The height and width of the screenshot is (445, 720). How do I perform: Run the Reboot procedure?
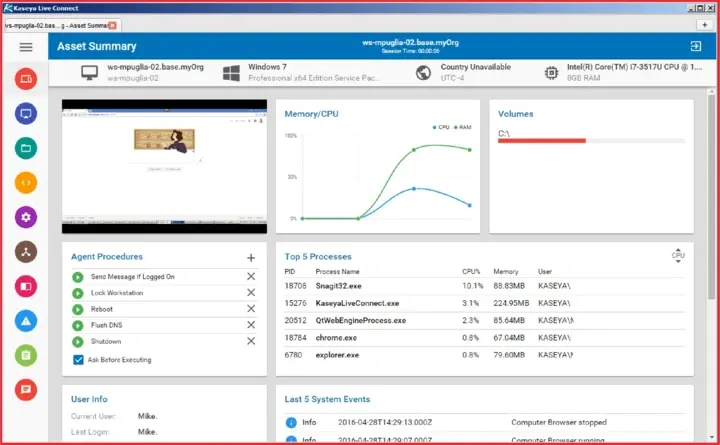point(78,310)
